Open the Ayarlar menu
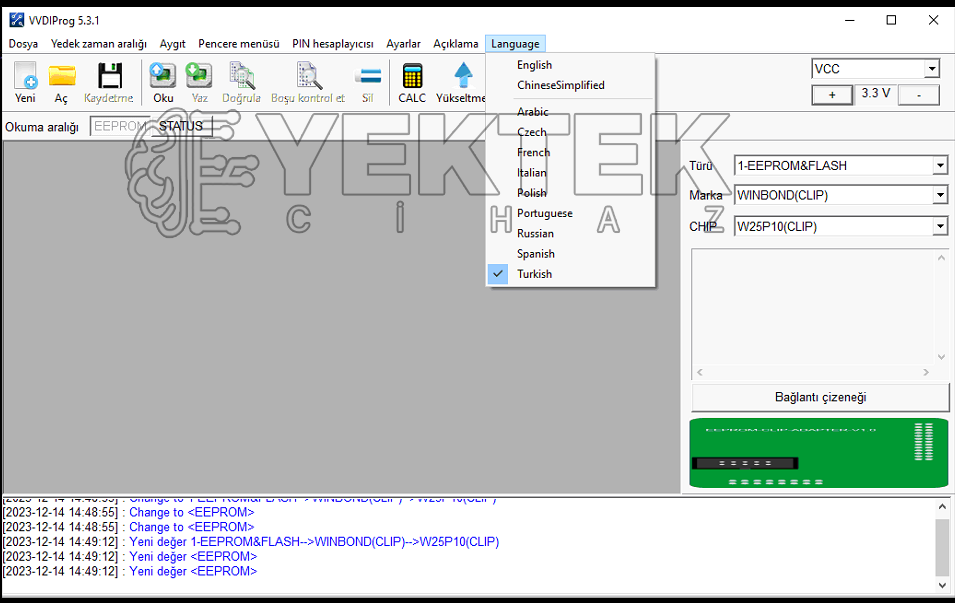 pyautogui.click(x=403, y=44)
